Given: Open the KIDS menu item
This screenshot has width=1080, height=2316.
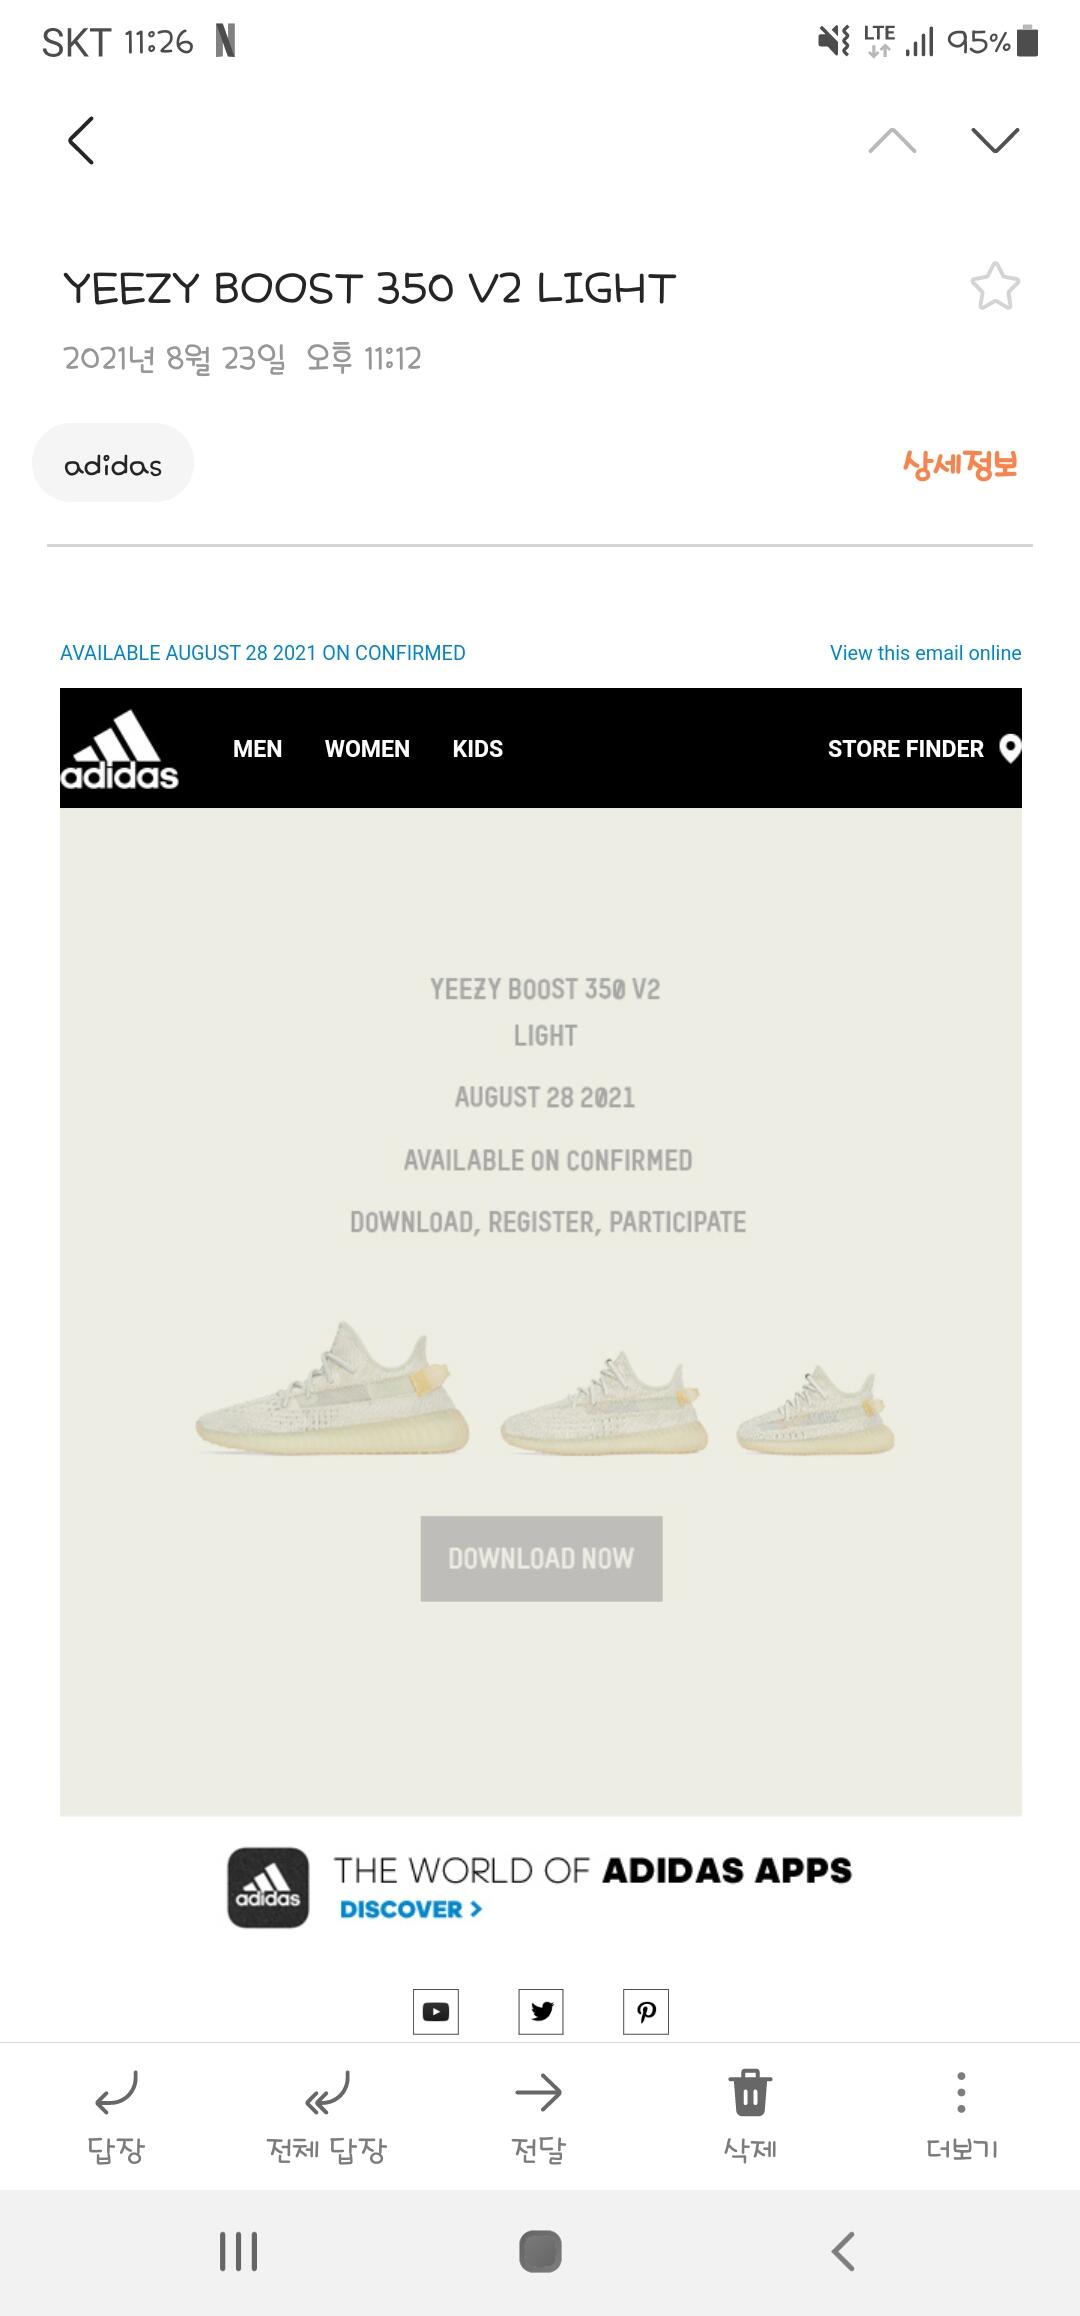Looking at the screenshot, I should [478, 749].
